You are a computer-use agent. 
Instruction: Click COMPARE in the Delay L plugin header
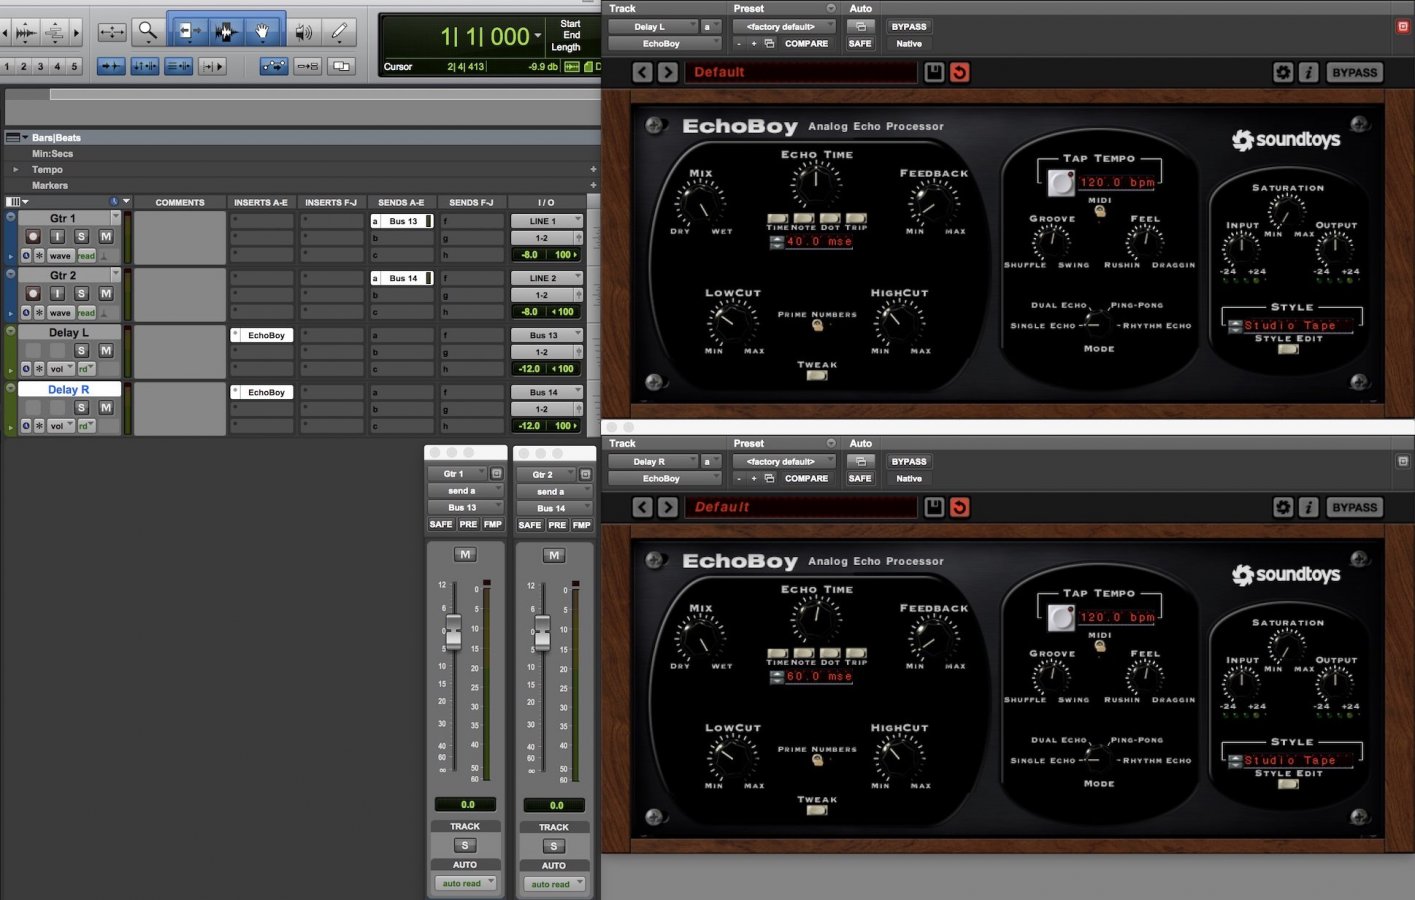coord(806,44)
